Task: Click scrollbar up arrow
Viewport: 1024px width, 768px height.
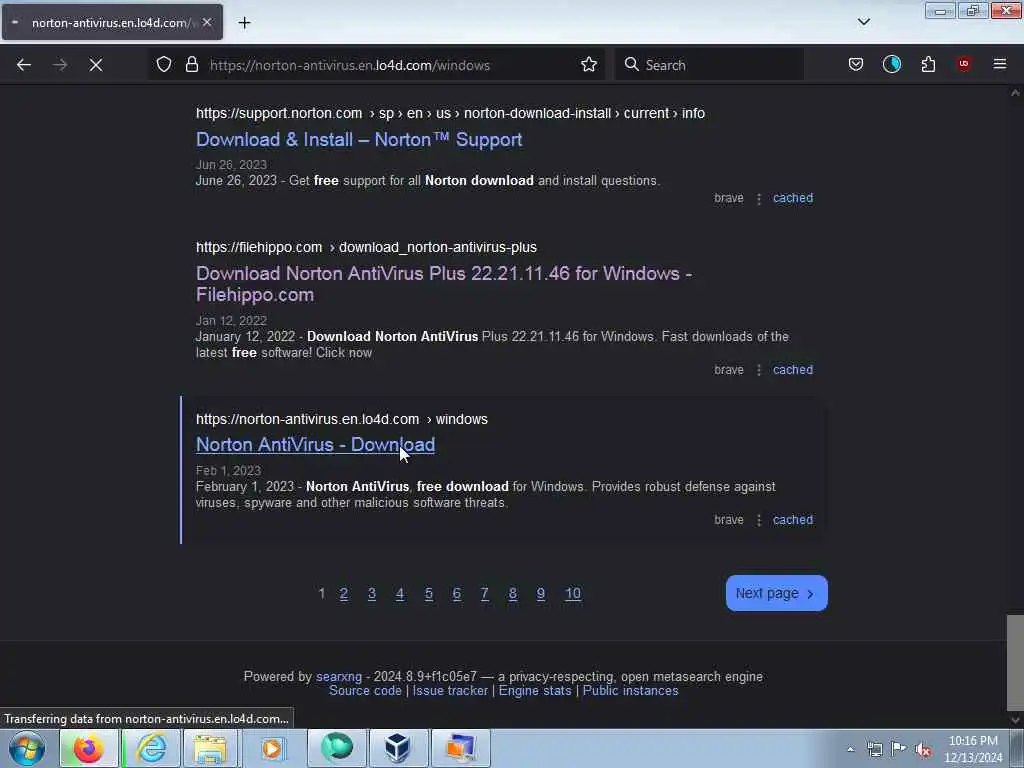Action: 1015,93
